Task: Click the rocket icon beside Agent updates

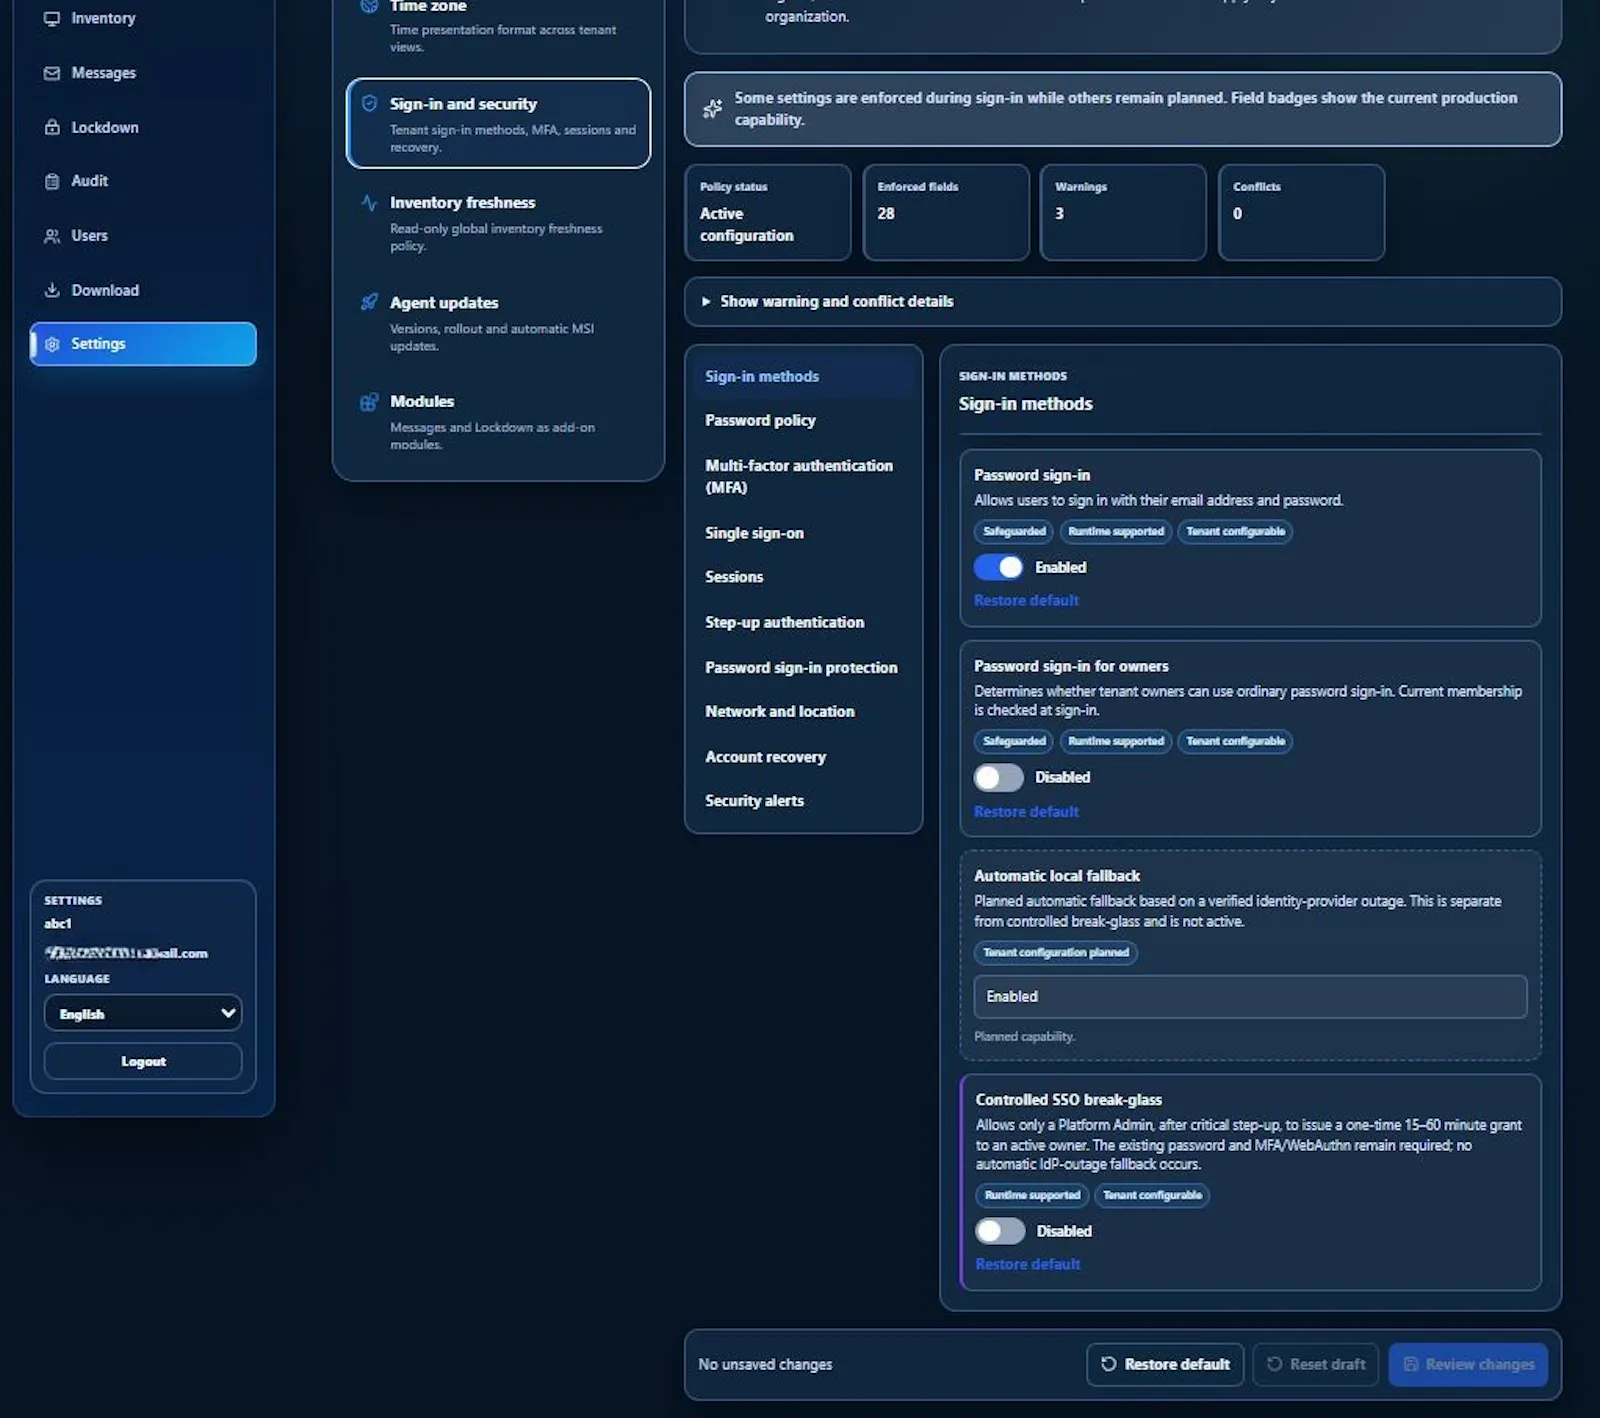Action: pyautogui.click(x=369, y=302)
